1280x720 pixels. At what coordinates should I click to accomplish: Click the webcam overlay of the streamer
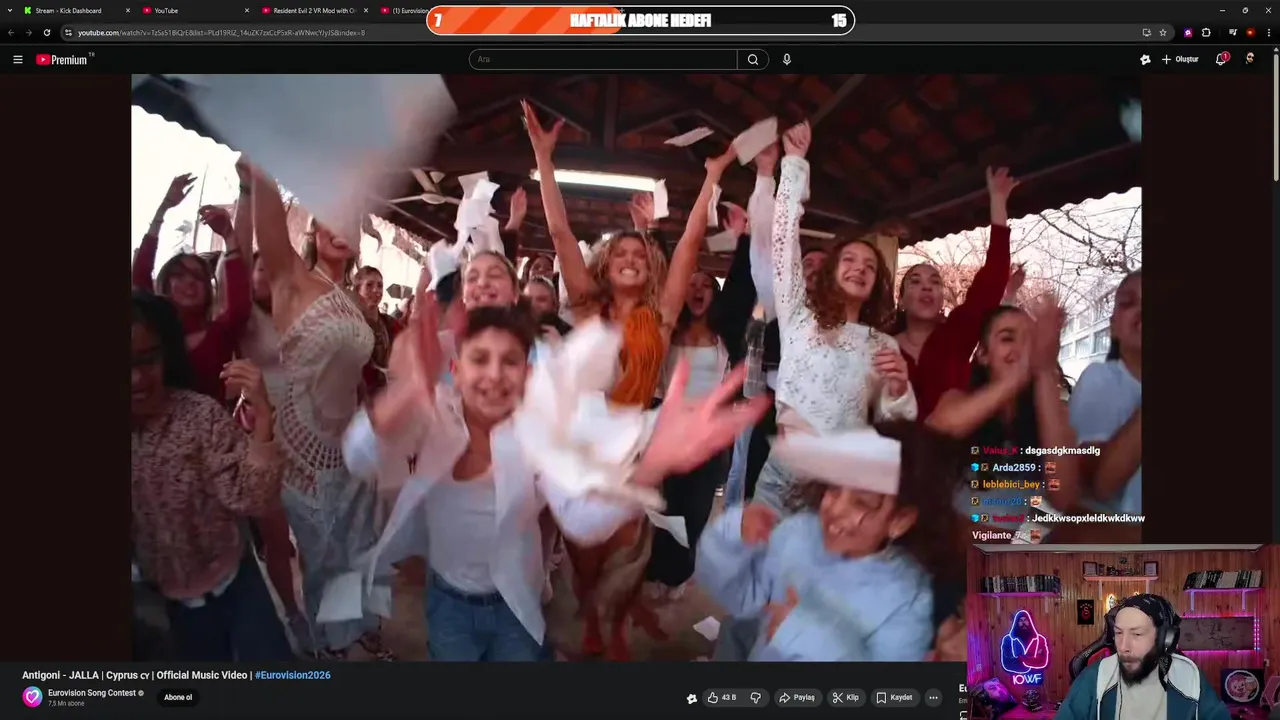coord(1122,632)
